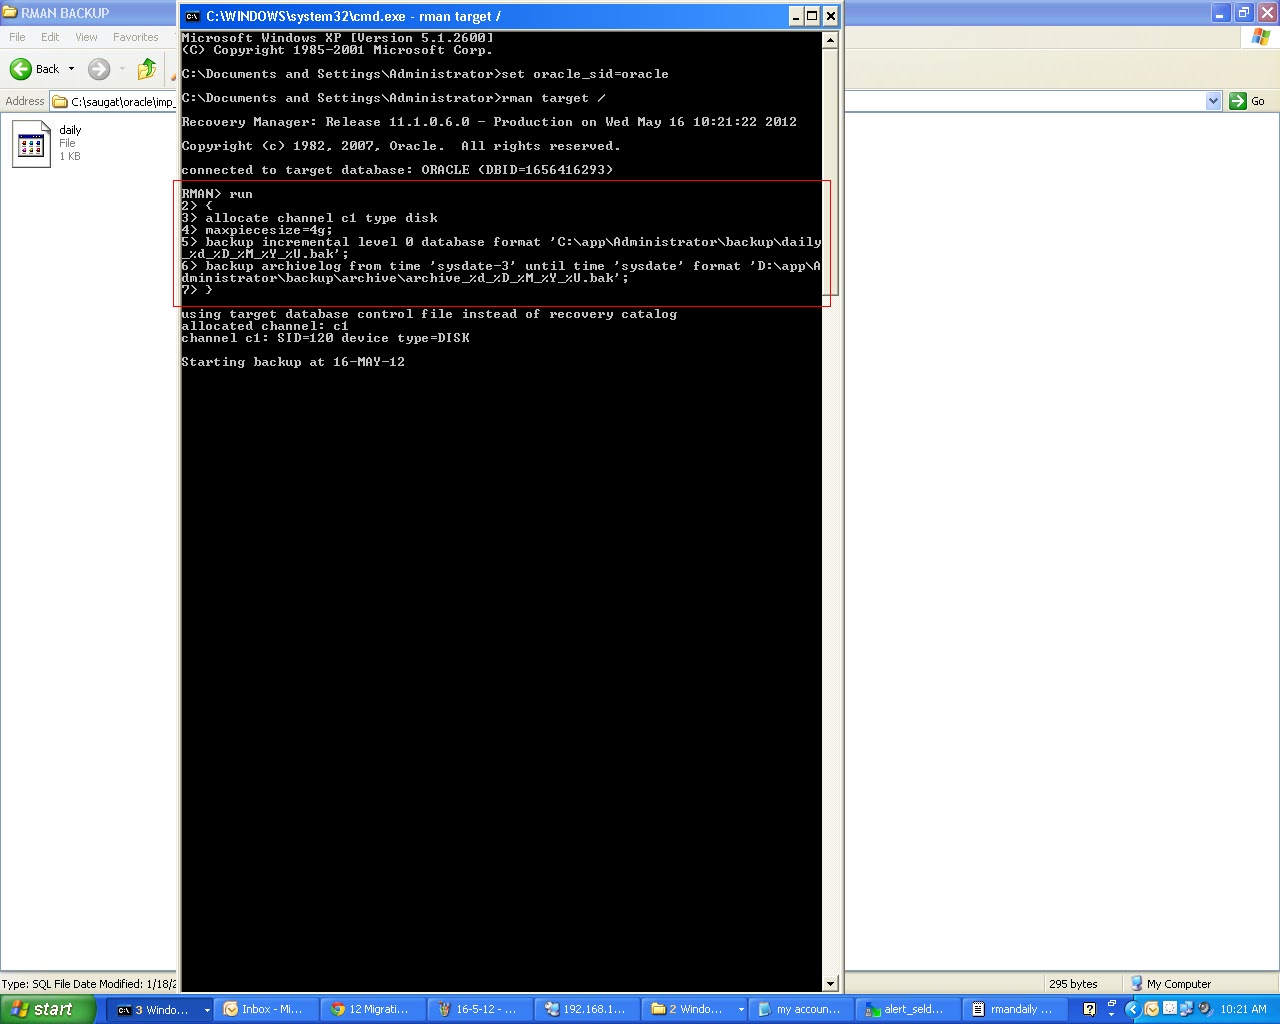
Task: Open the Inbox taskbar icon
Action: coord(265,1009)
